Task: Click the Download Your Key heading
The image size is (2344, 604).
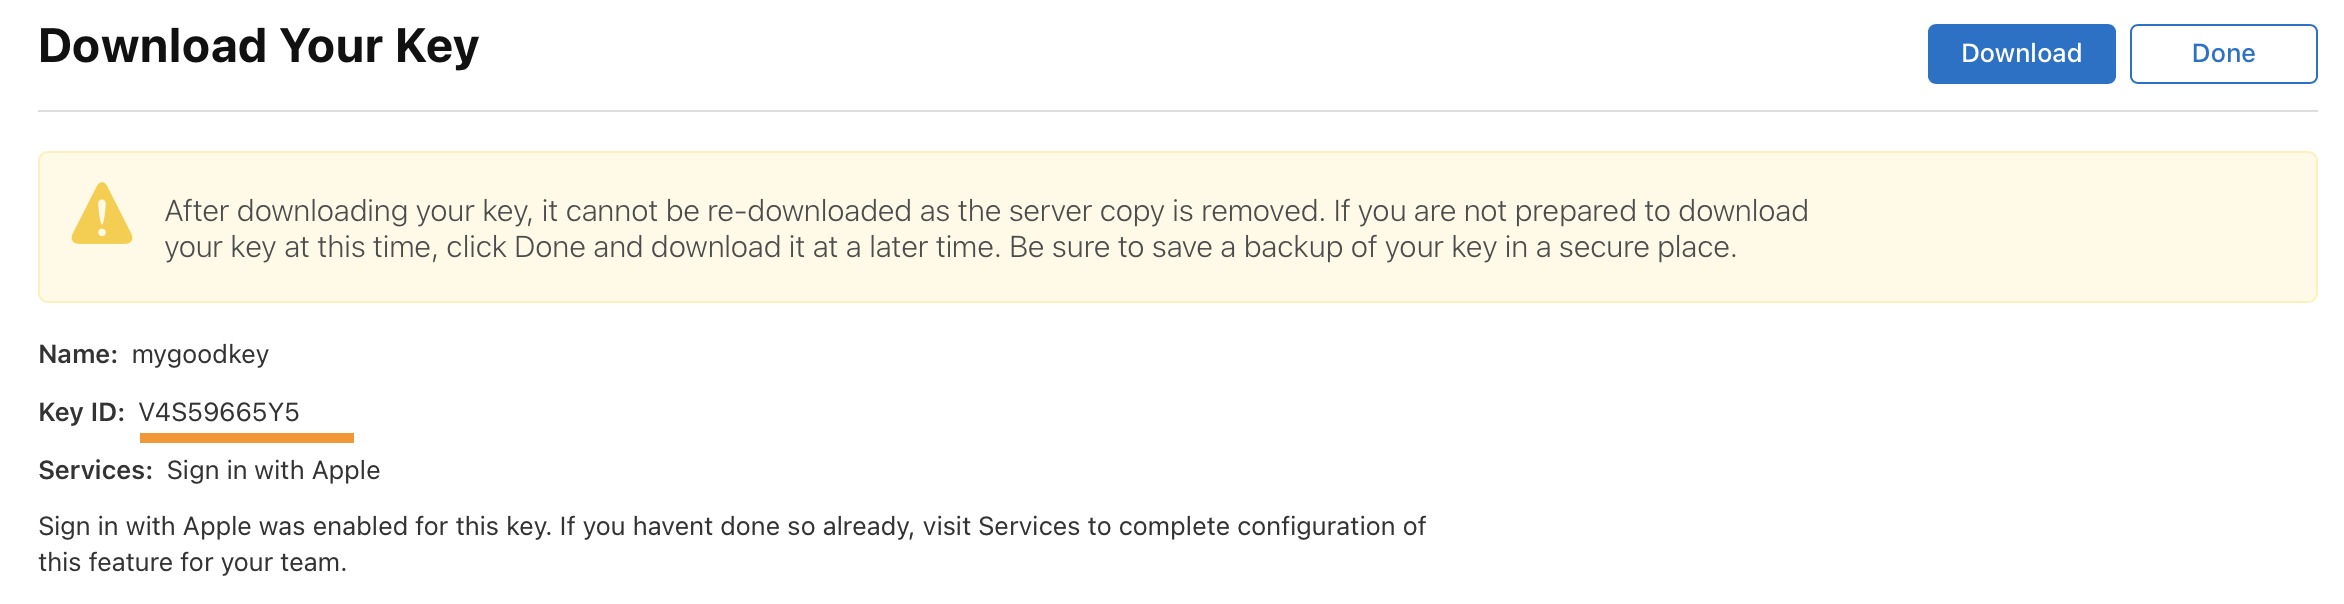Action: 258,46
